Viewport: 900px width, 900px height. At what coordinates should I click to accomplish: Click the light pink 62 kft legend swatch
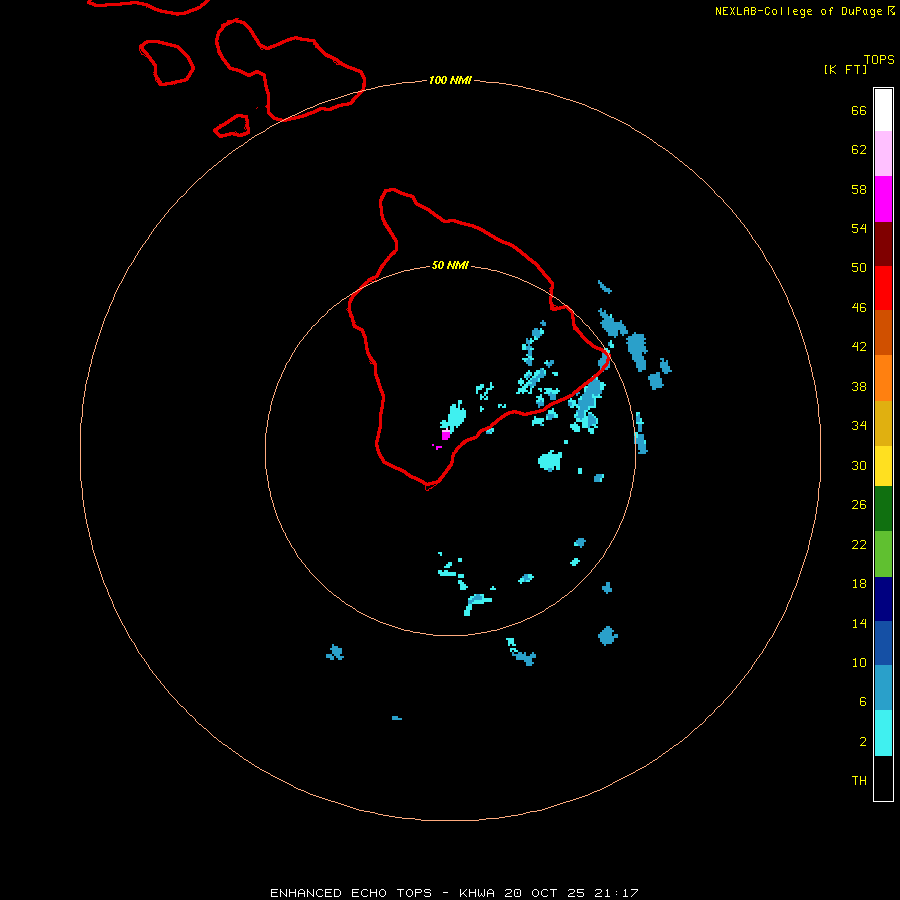pos(883,153)
